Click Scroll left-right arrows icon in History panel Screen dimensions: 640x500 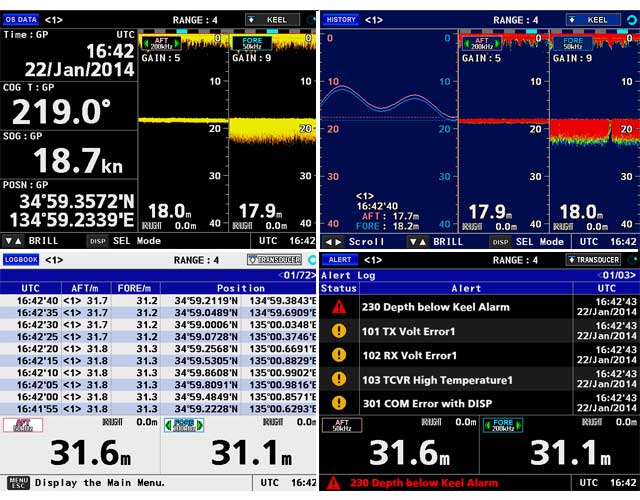(333, 242)
